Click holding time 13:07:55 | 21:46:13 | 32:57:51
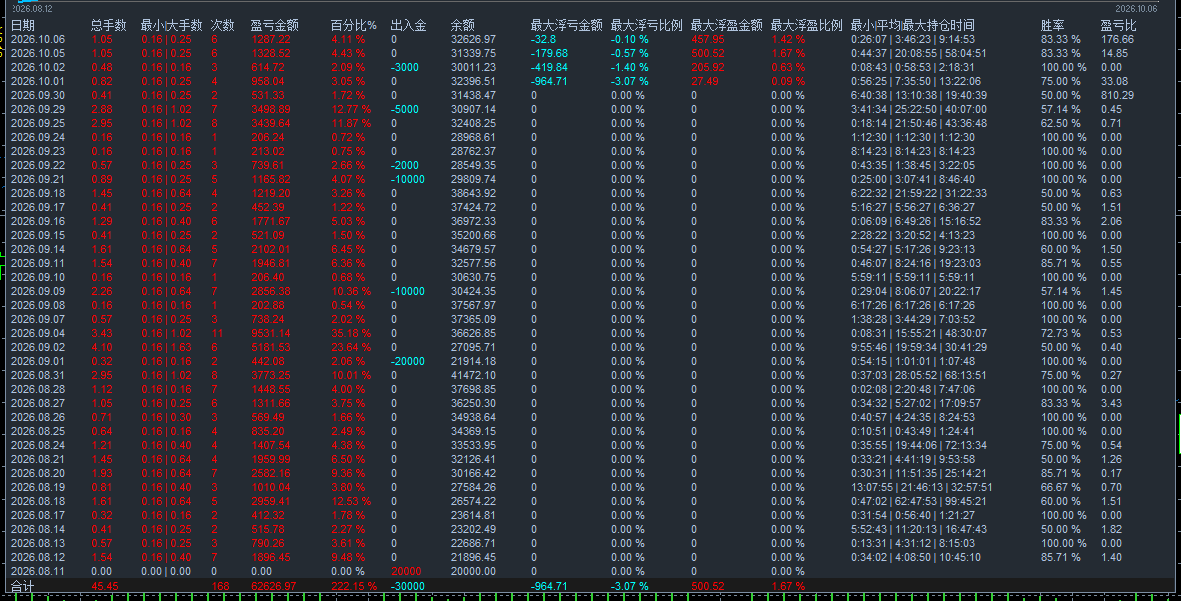Screen dimensions: 1181x601 point(921,487)
